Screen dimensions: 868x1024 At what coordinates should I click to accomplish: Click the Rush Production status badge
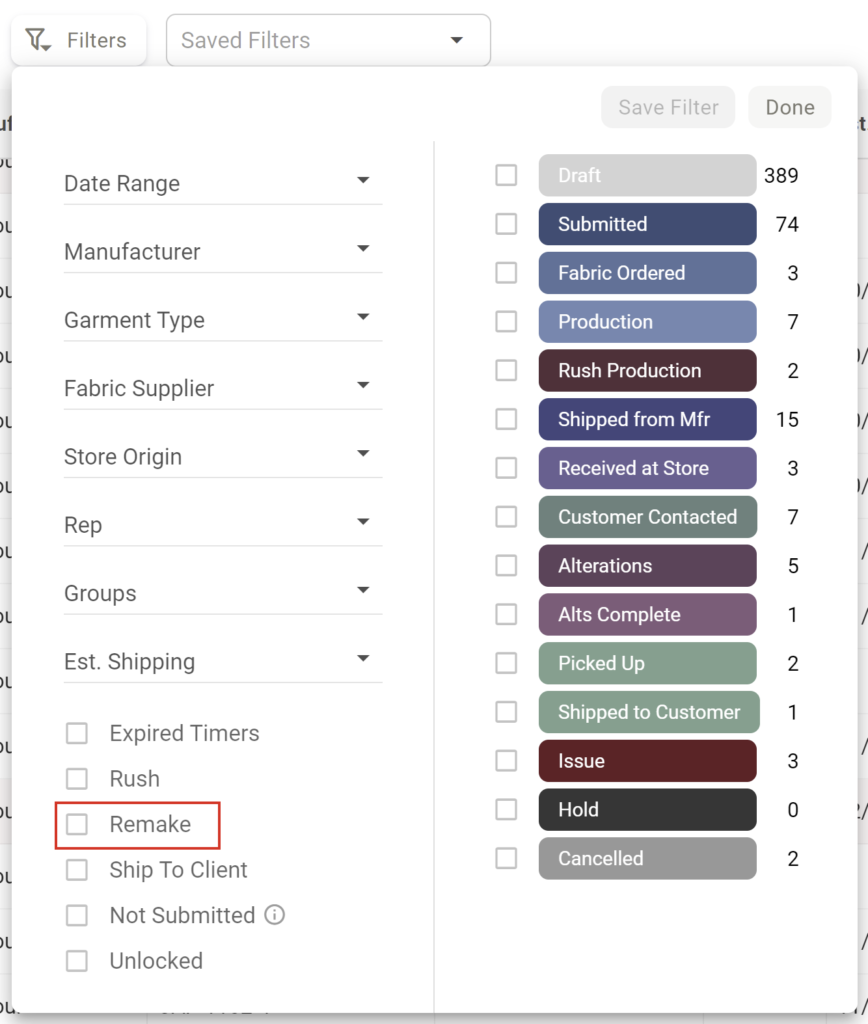pos(647,370)
